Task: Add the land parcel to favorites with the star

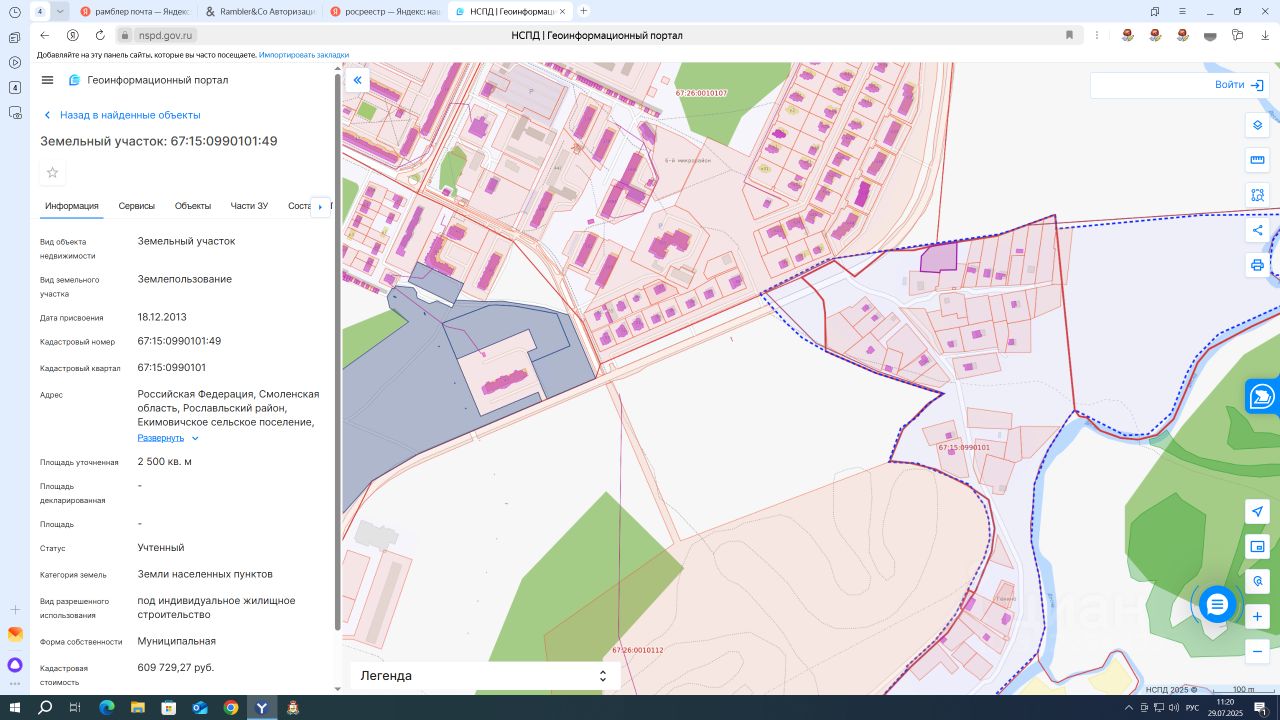Action: click(x=53, y=172)
